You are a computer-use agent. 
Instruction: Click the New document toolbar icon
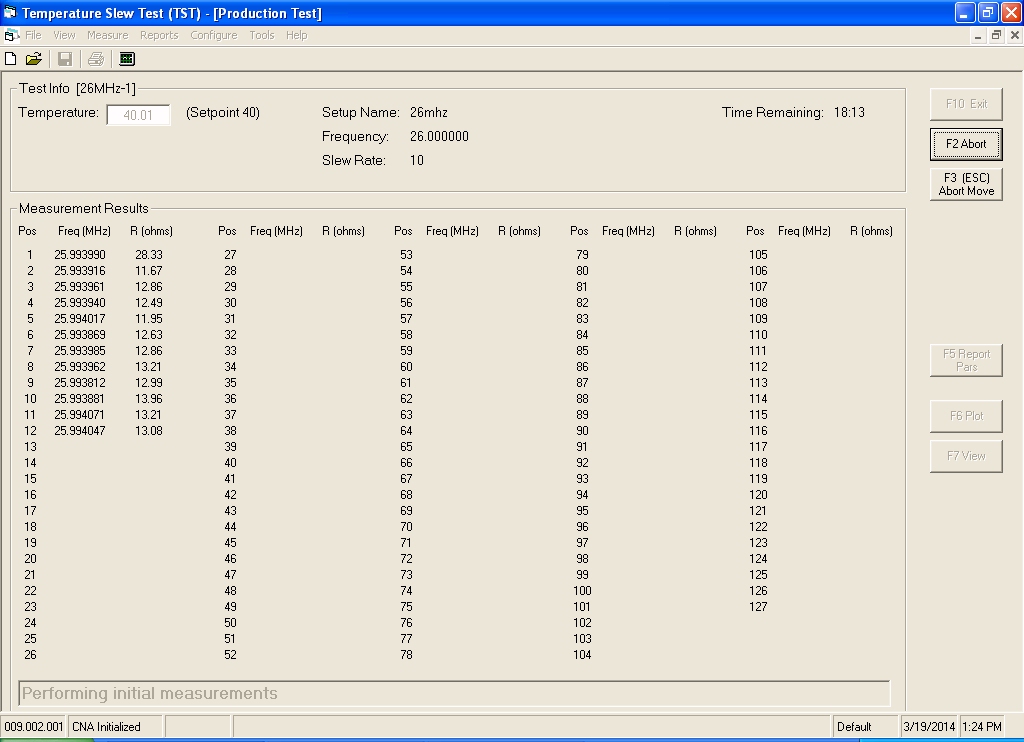click(11, 59)
